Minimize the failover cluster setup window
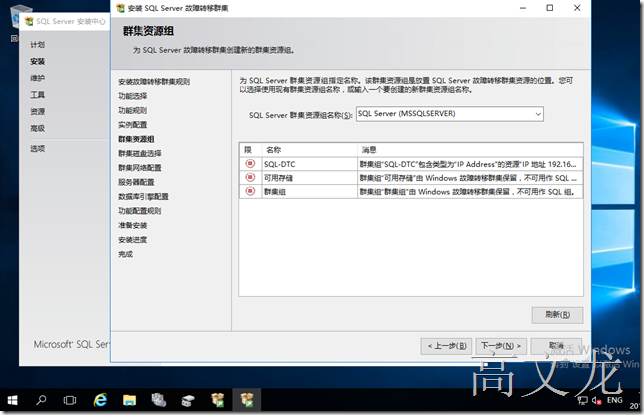 523,8
